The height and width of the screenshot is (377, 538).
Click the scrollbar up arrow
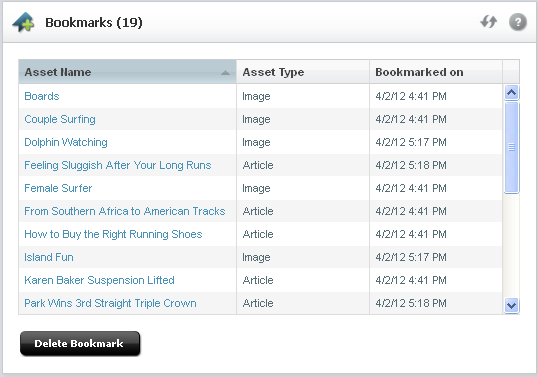tap(512, 93)
